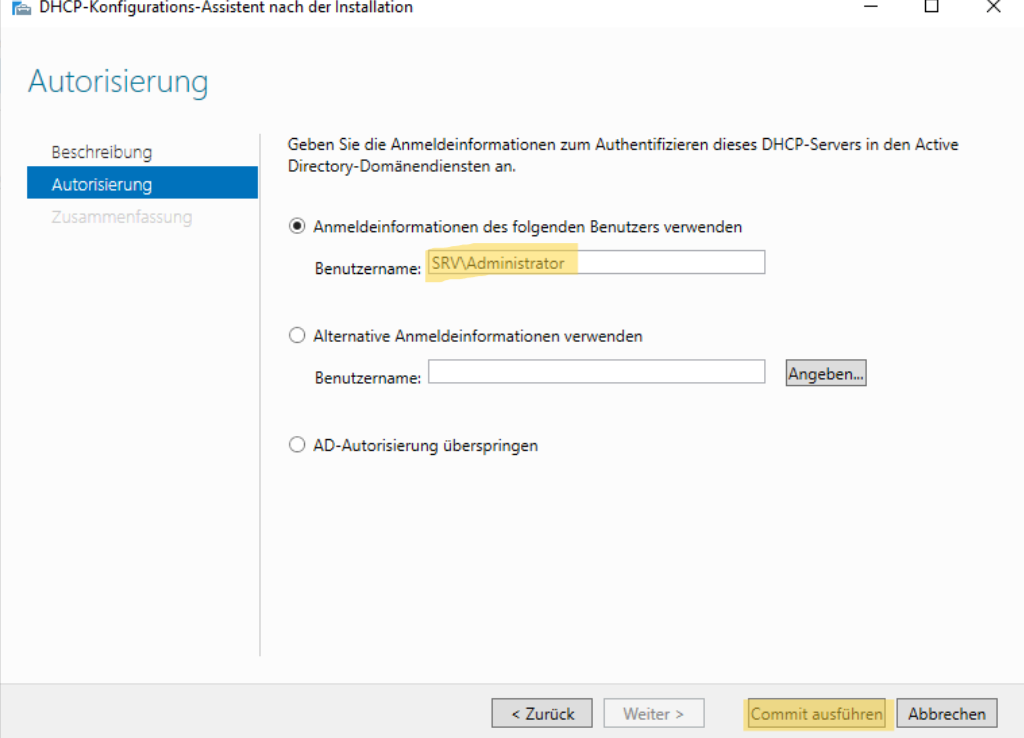Click the DHCP wizard icon in title bar
Viewport: 1024px width, 738px height.
point(20,8)
